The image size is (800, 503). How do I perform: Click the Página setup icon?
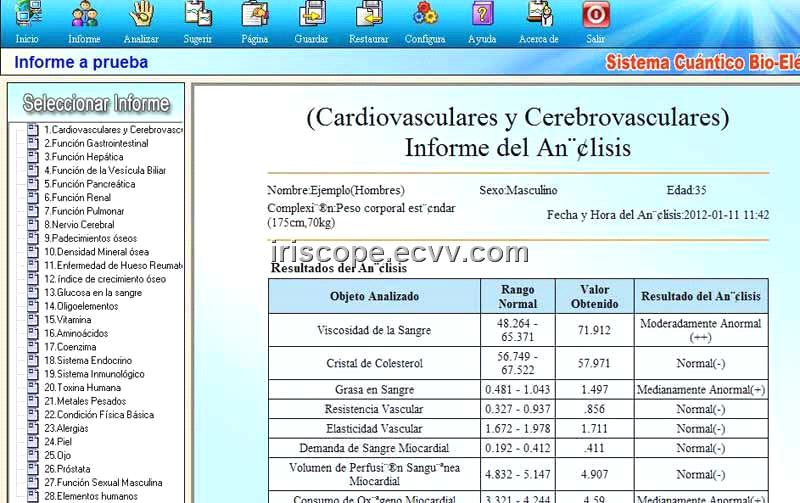click(x=255, y=16)
